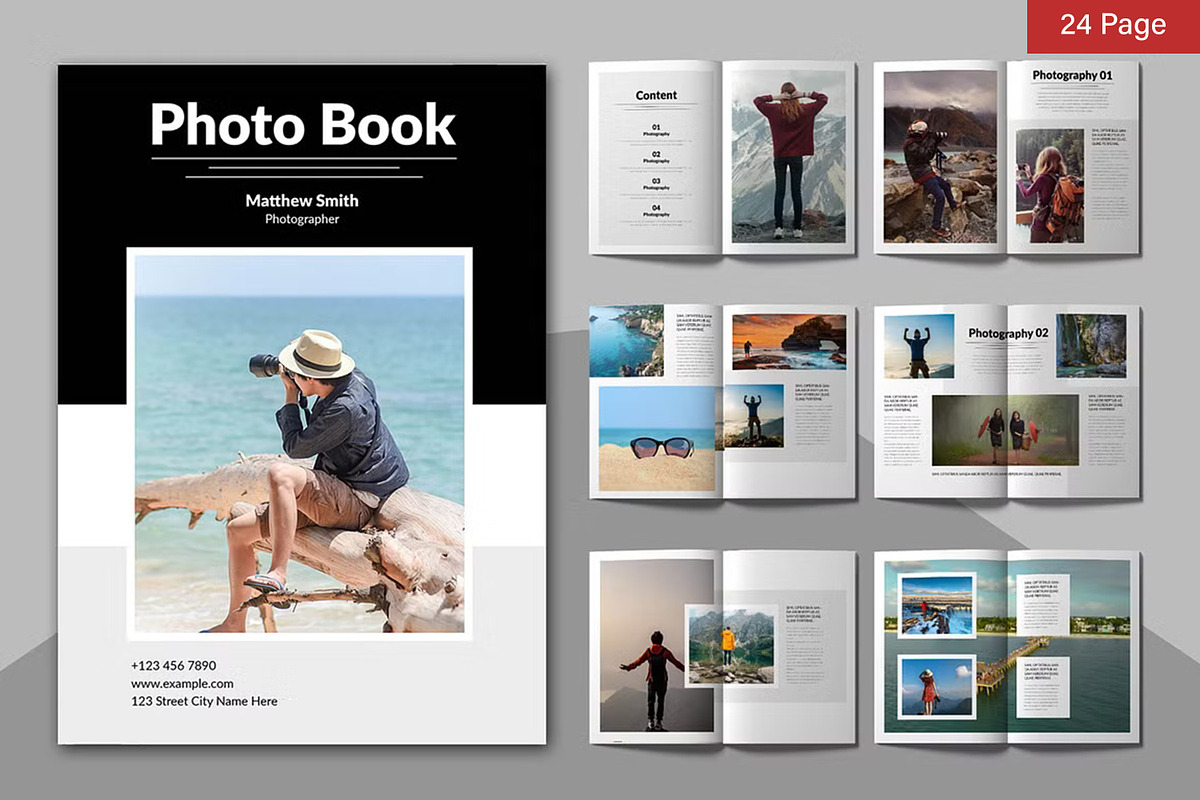Open the "www.example.com" web address

pyautogui.click(x=182, y=683)
